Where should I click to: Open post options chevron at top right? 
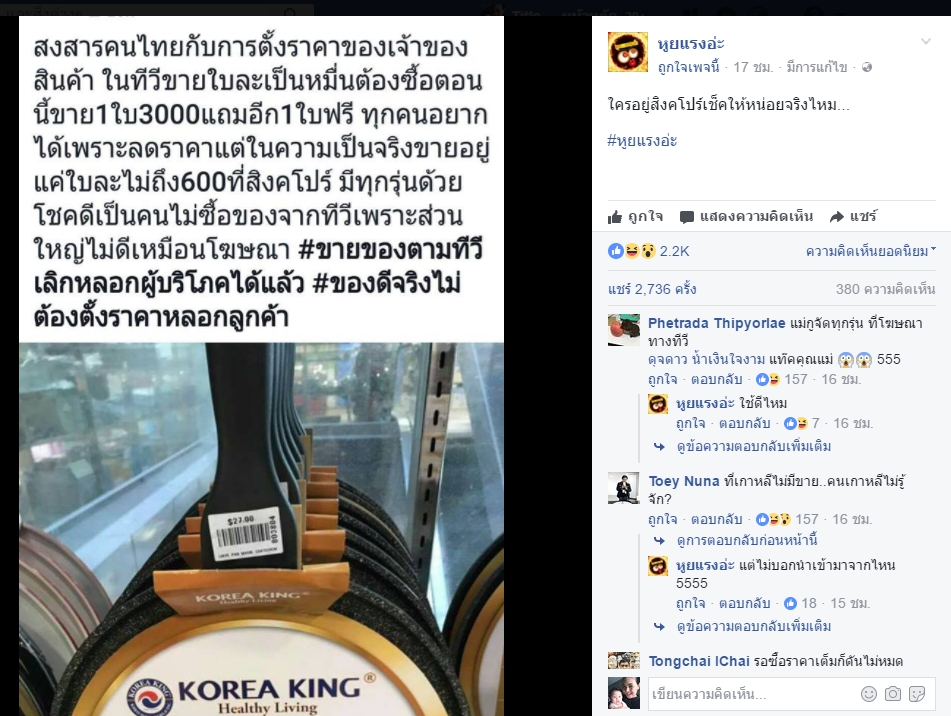click(926, 41)
